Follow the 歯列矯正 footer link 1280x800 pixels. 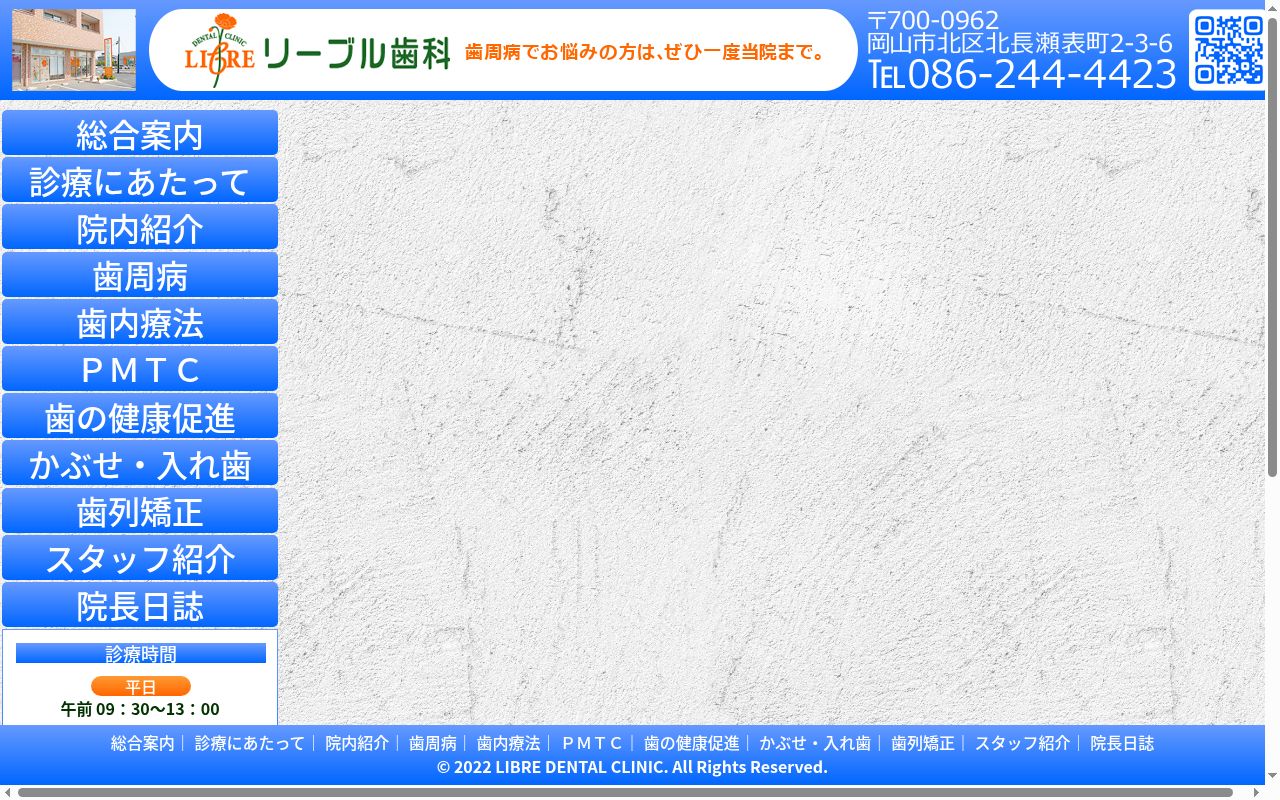click(x=923, y=743)
